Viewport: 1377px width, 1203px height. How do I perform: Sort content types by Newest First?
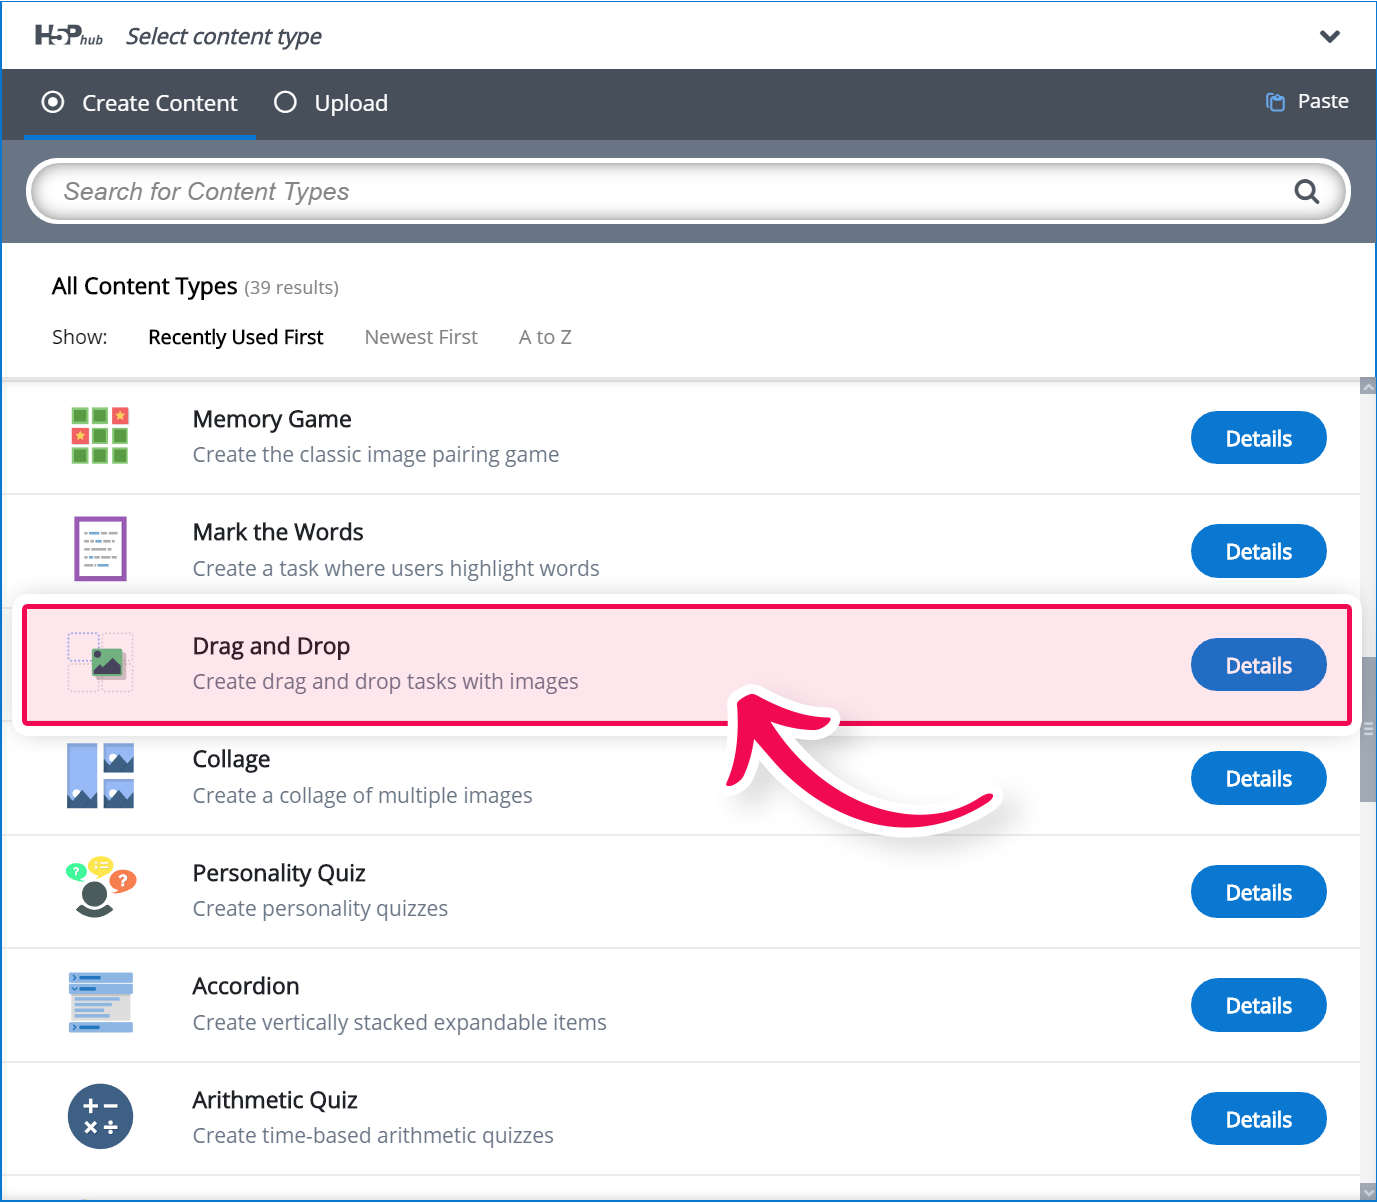click(421, 337)
